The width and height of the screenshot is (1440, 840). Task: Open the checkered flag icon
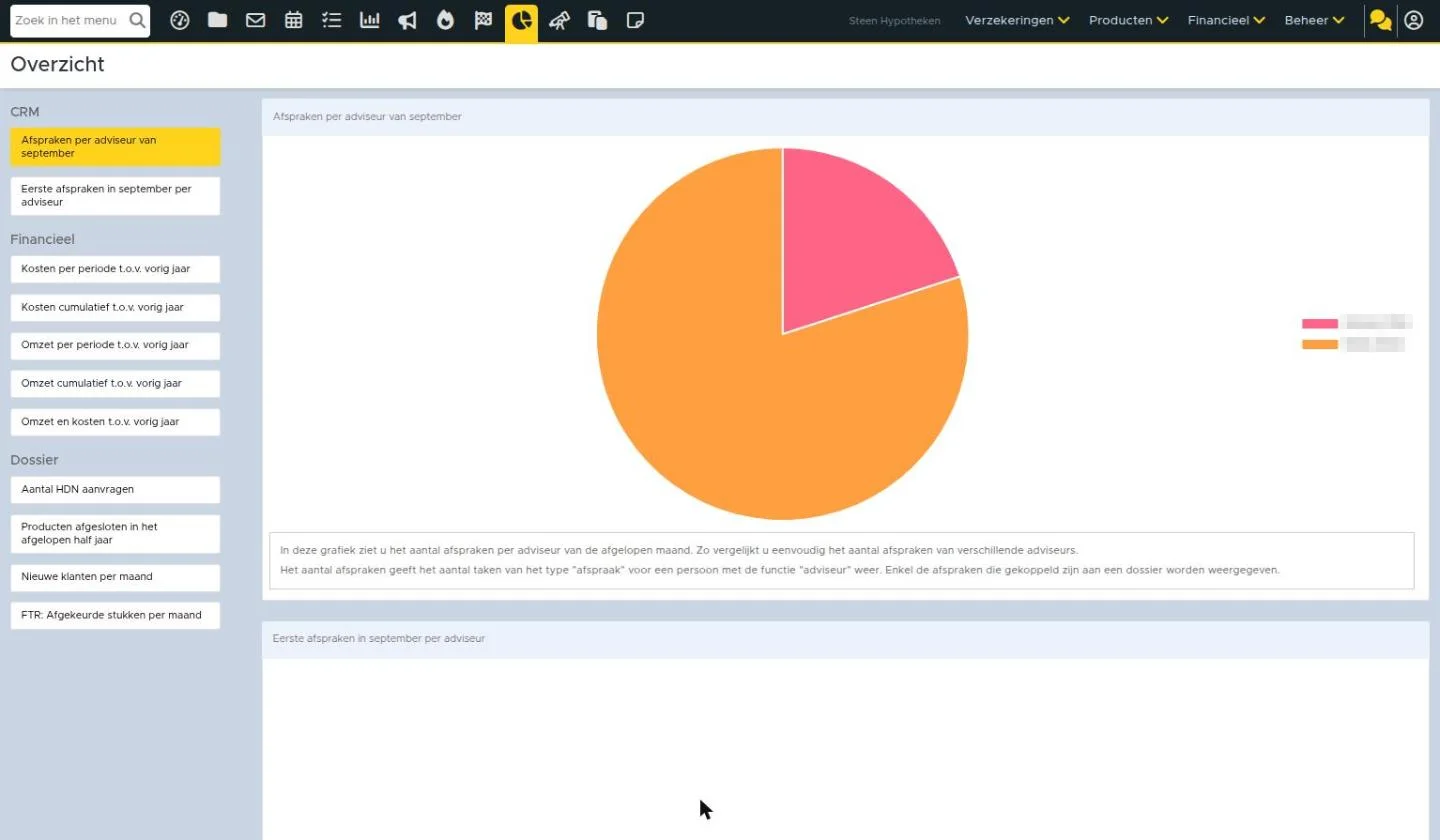pyautogui.click(x=483, y=20)
